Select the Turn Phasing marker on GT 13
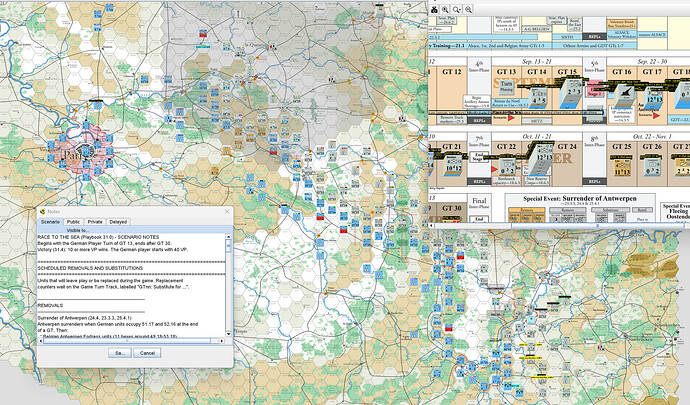Viewport: 690px width, 405px height. (x=506, y=87)
